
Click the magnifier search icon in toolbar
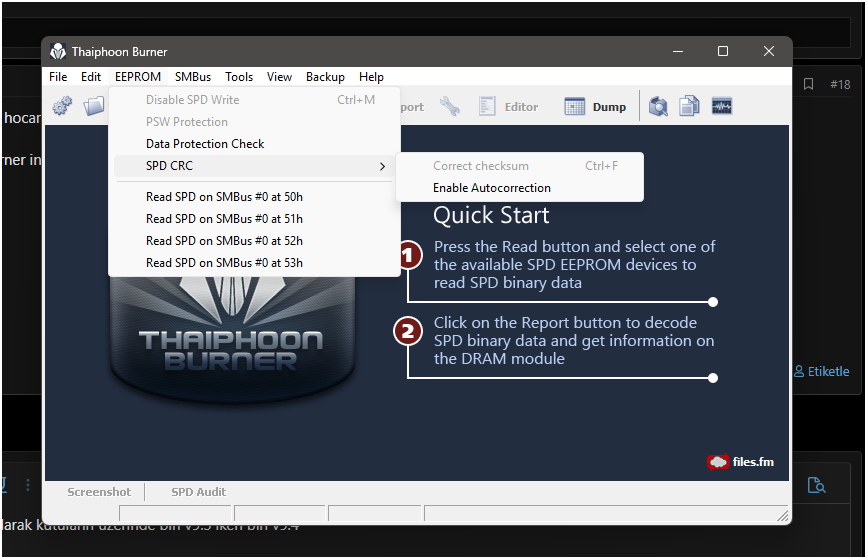click(658, 106)
